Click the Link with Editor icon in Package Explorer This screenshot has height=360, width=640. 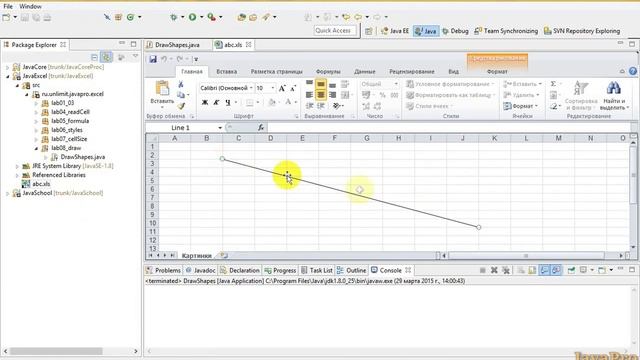107,57
